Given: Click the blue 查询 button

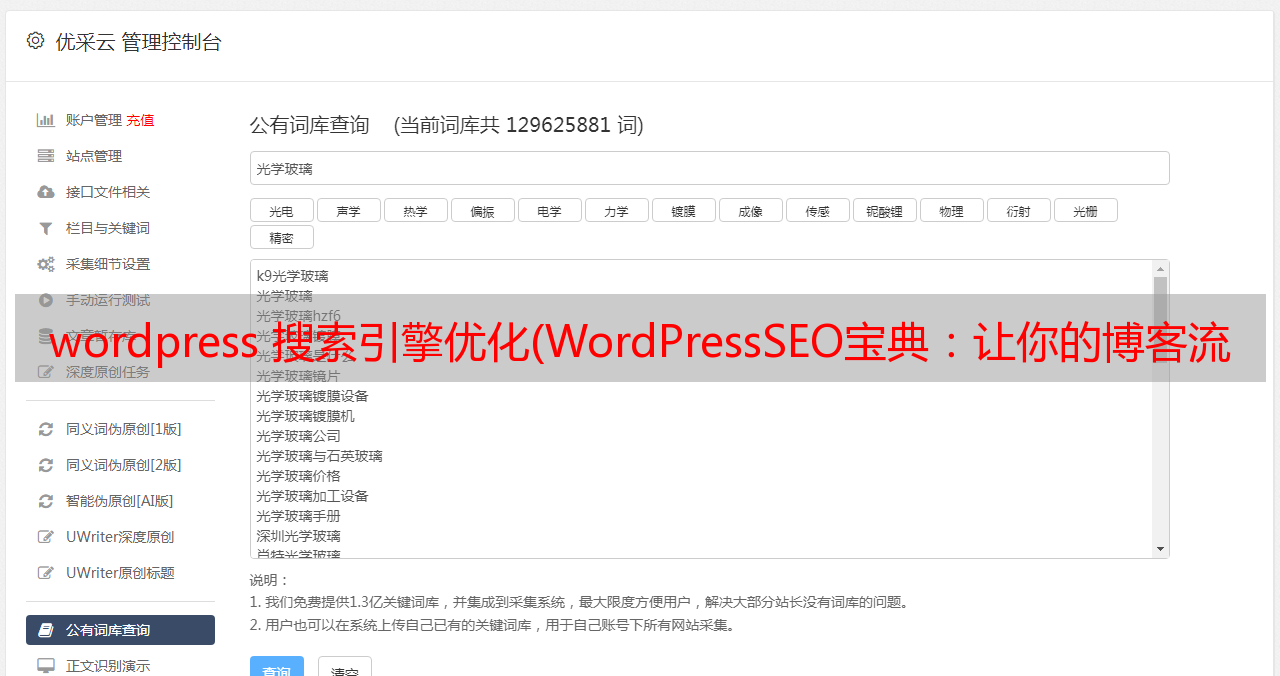Looking at the screenshot, I should pos(276,667).
